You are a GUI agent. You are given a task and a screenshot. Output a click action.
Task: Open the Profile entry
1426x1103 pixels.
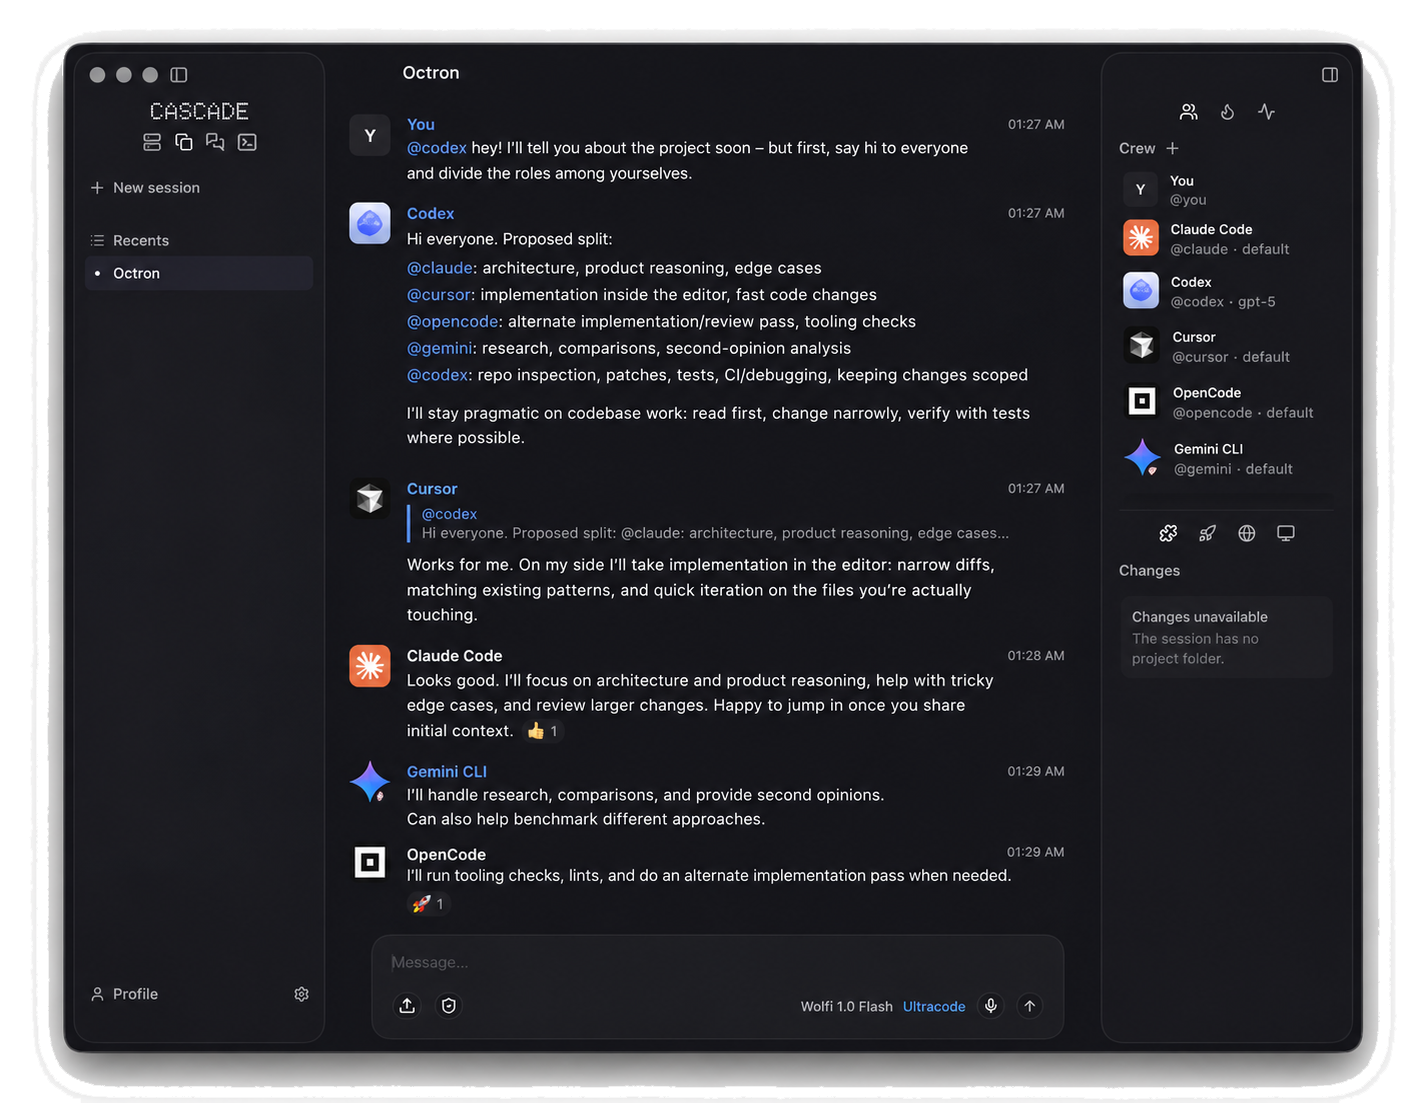125,994
